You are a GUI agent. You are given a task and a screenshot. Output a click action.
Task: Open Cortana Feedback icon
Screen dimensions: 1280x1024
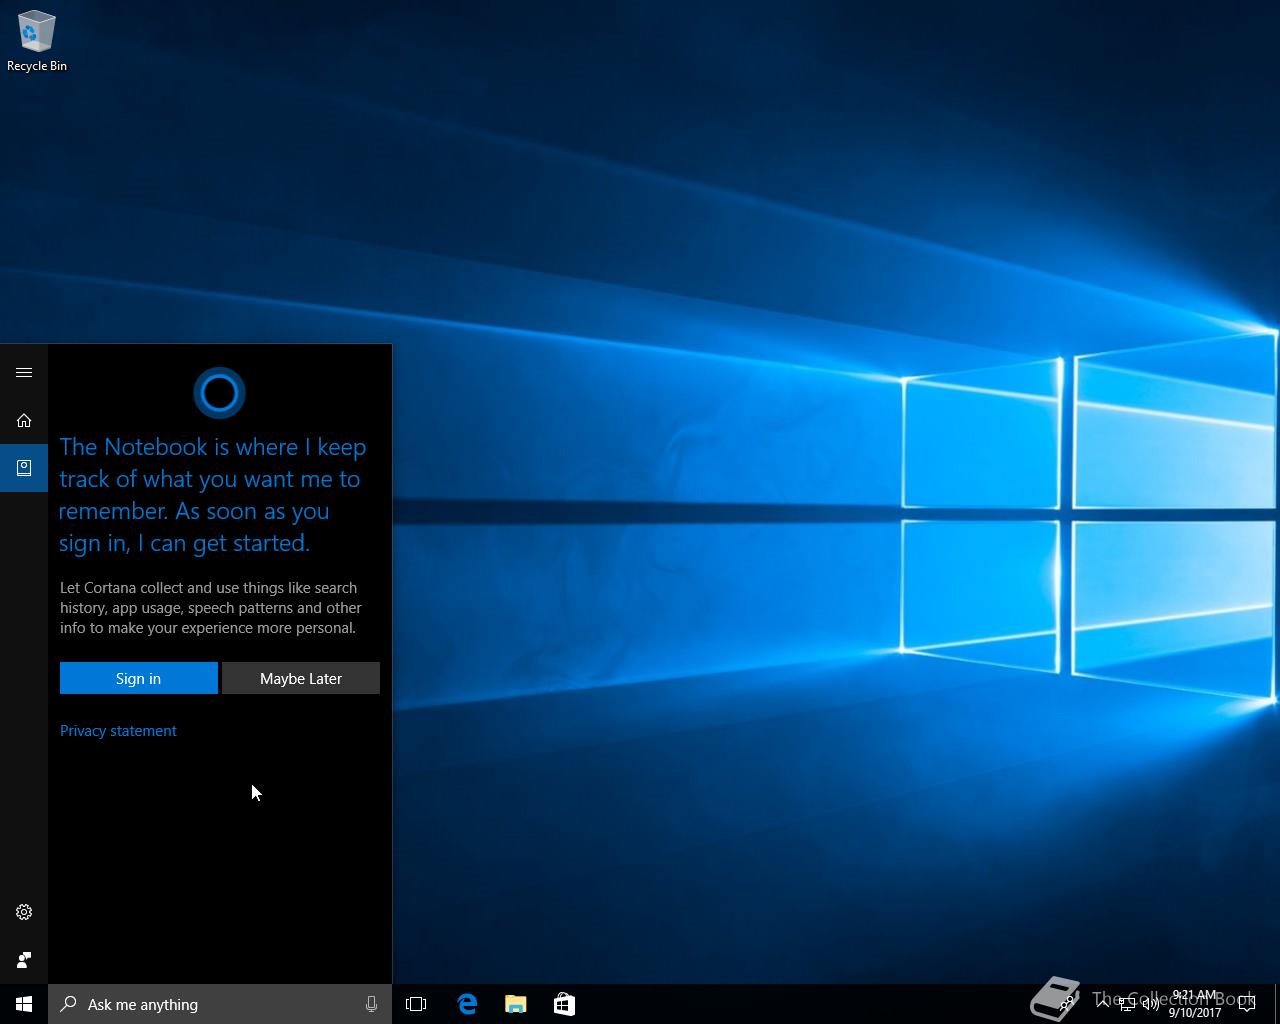pos(24,960)
